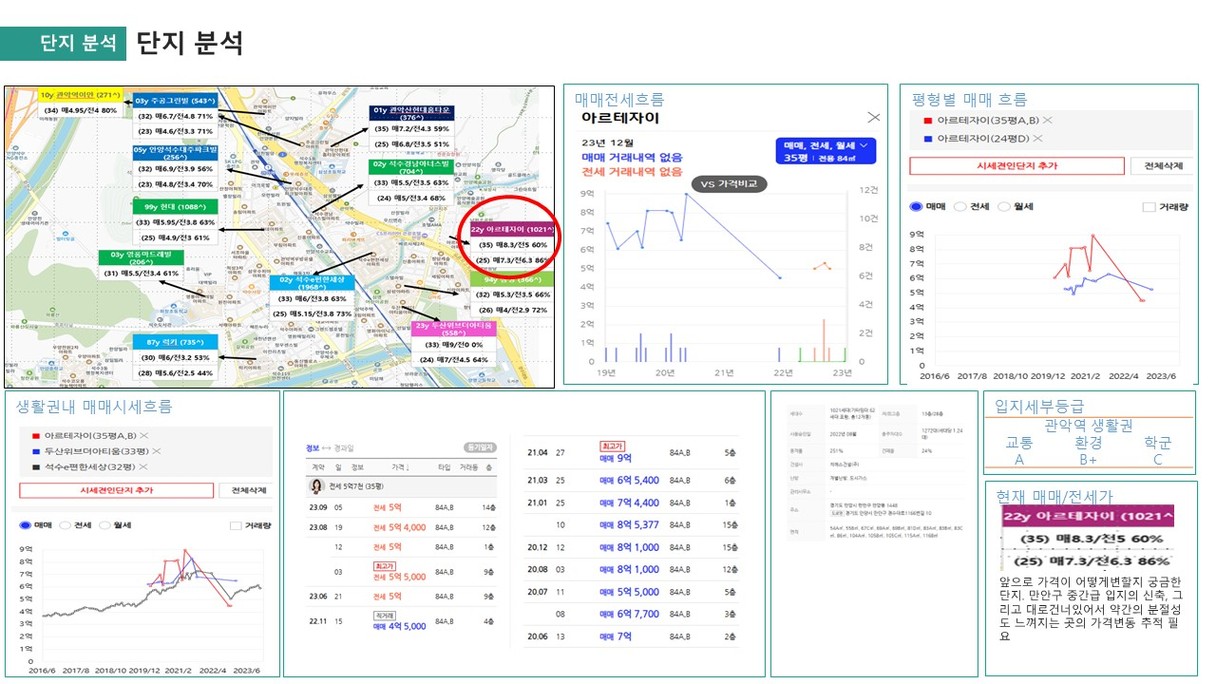Switch to 정보 view in transaction list
The width and height of the screenshot is (1216, 684).
pos(312,447)
